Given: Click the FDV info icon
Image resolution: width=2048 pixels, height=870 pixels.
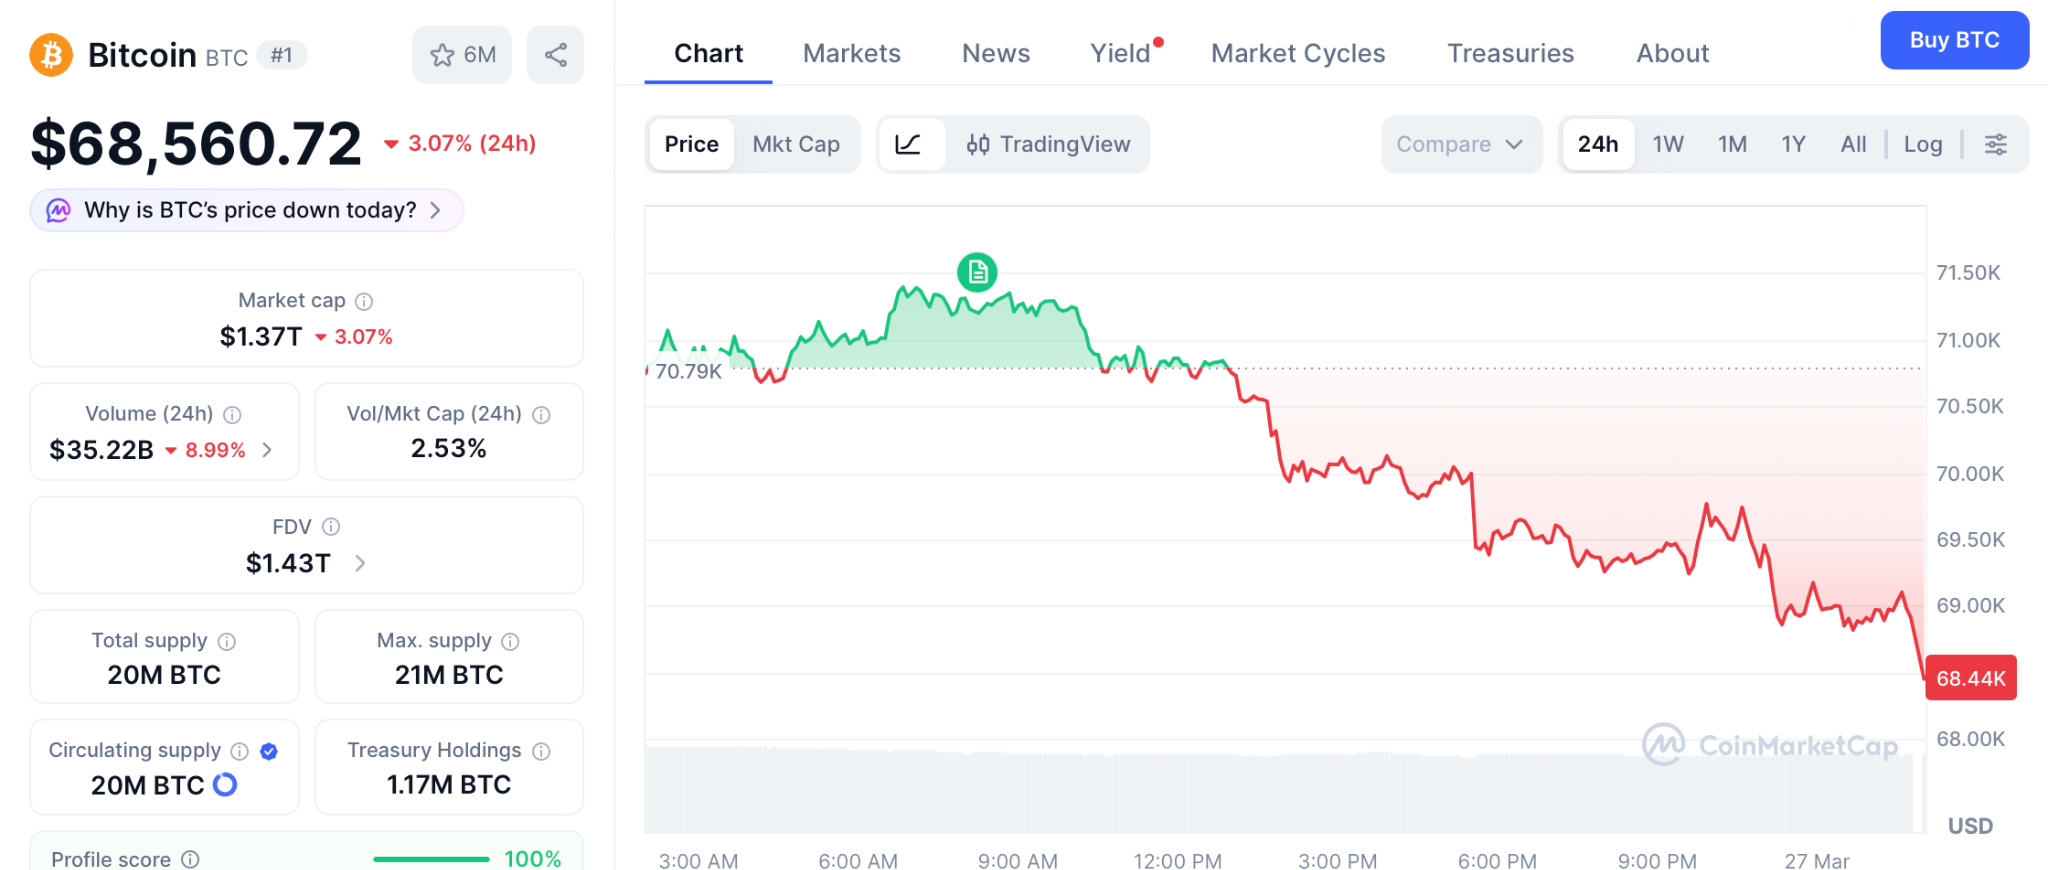Looking at the screenshot, I should [x=331, y=527].
